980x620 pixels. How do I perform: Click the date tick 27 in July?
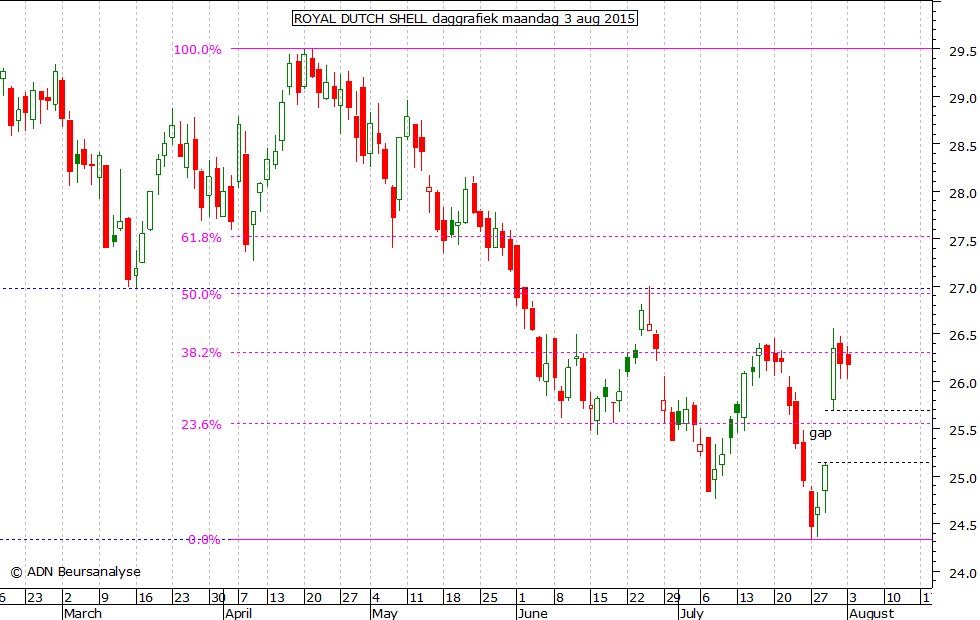[820, 598]
